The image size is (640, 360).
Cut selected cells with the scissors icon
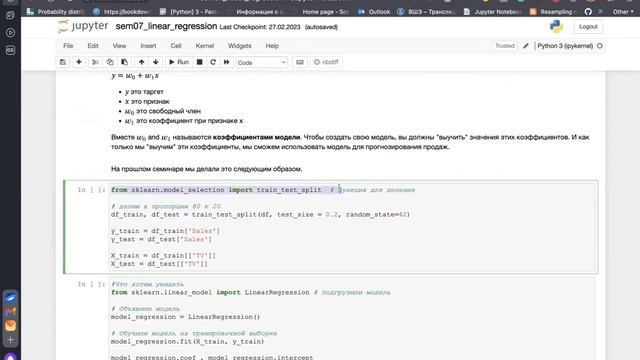click(x=95, y=62)
